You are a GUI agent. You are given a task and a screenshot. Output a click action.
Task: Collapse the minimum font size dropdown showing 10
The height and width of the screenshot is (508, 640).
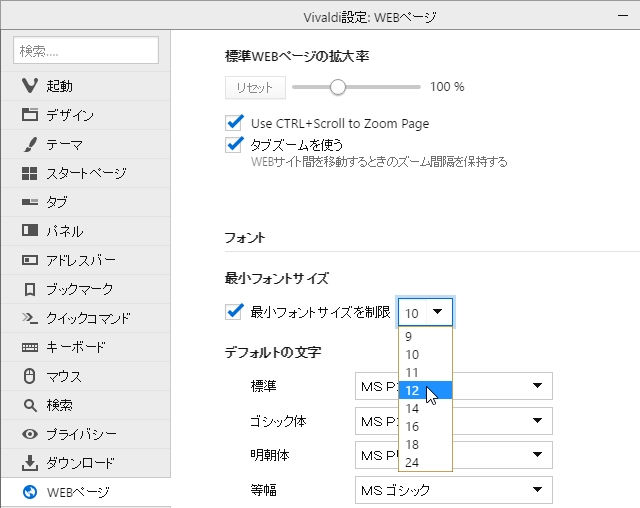425,312
